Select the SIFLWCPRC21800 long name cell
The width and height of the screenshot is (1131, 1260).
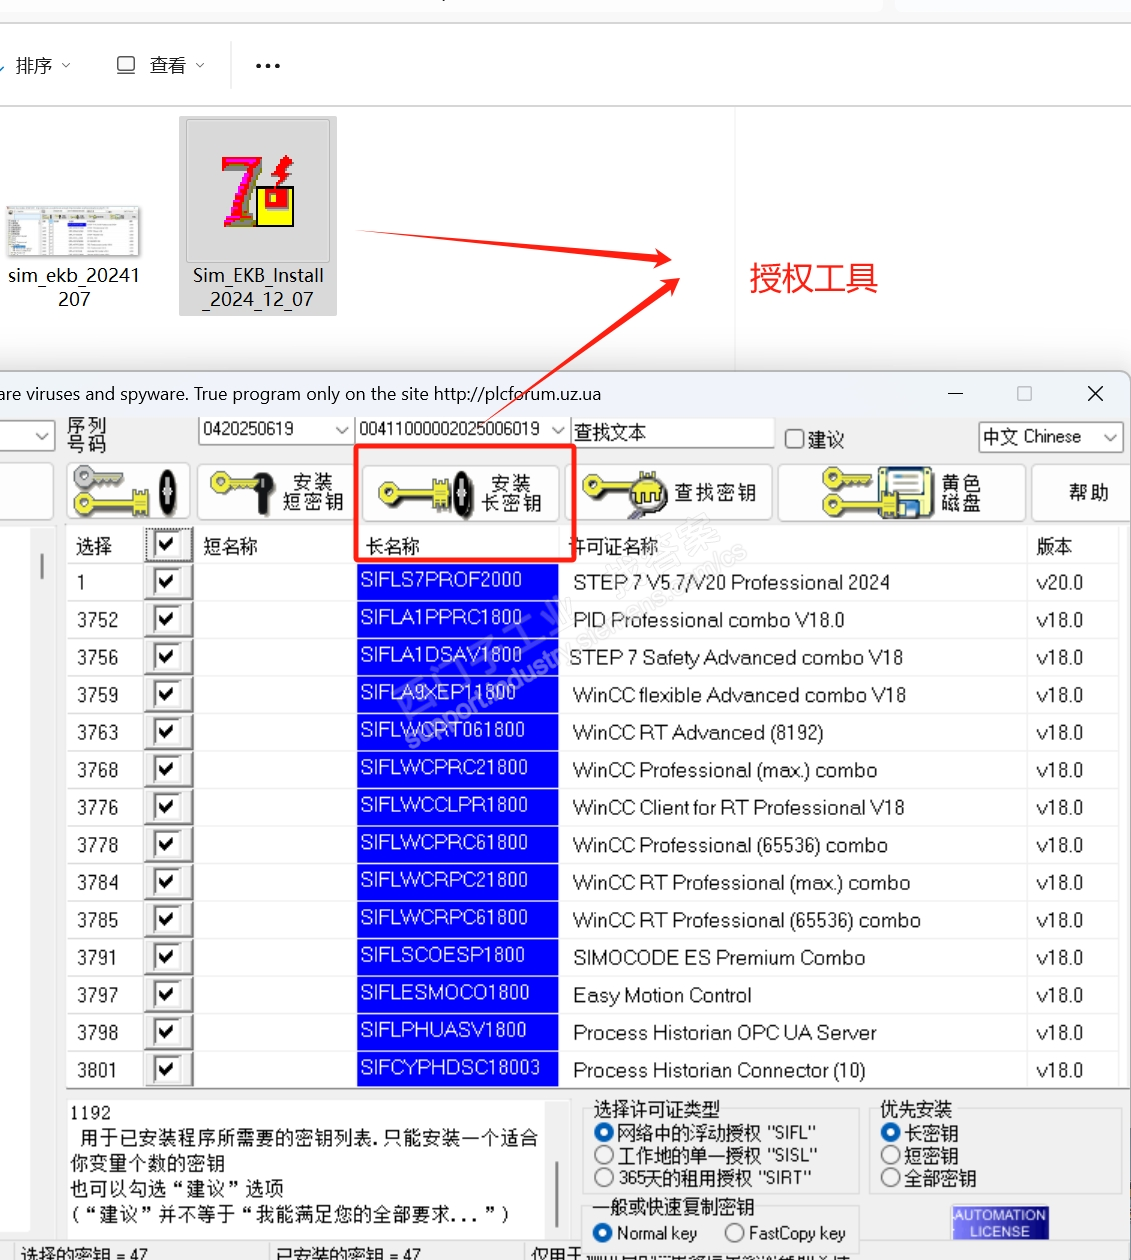point(457,768)
